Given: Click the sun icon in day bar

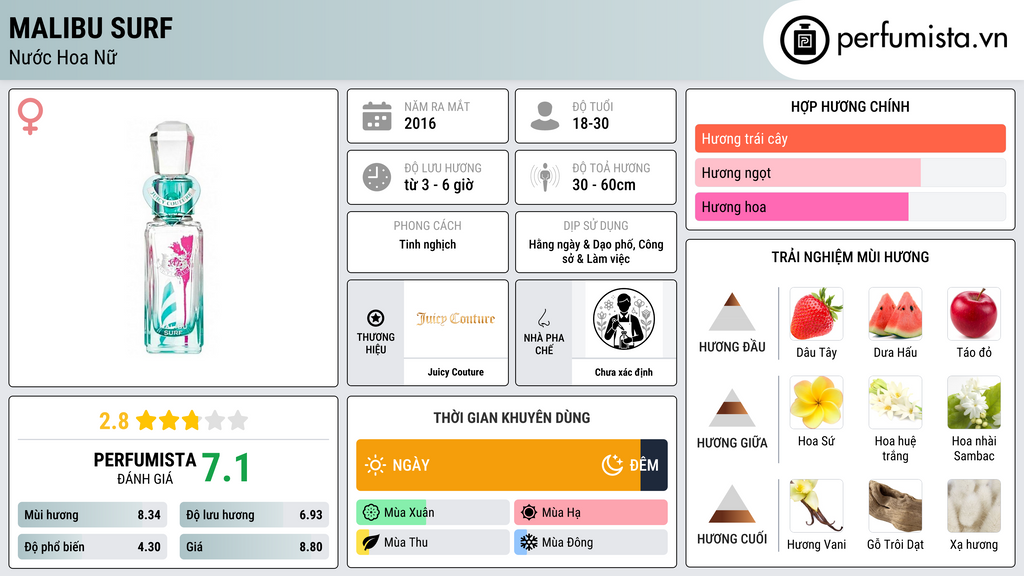Looking at the screenshot, I should 375,465.
